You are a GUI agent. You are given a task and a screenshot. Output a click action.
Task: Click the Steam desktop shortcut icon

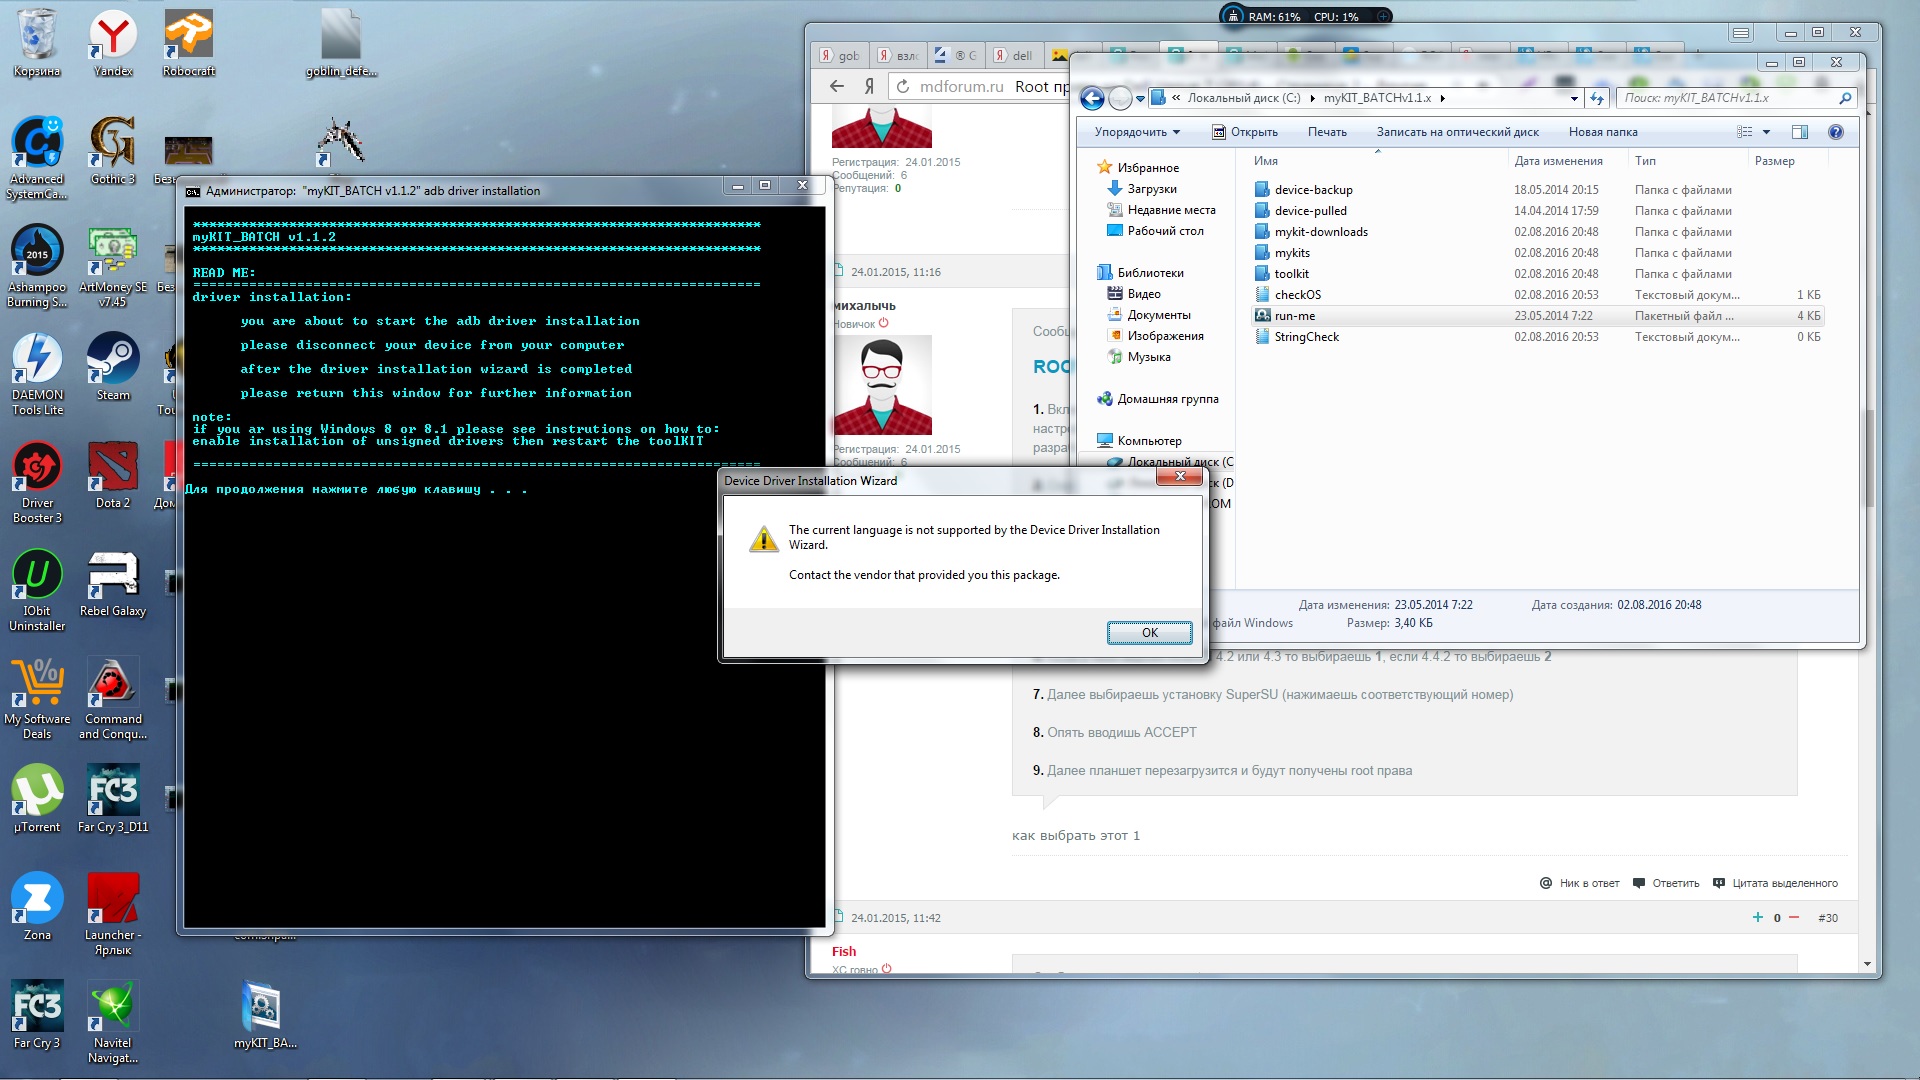tap(113, 360)
